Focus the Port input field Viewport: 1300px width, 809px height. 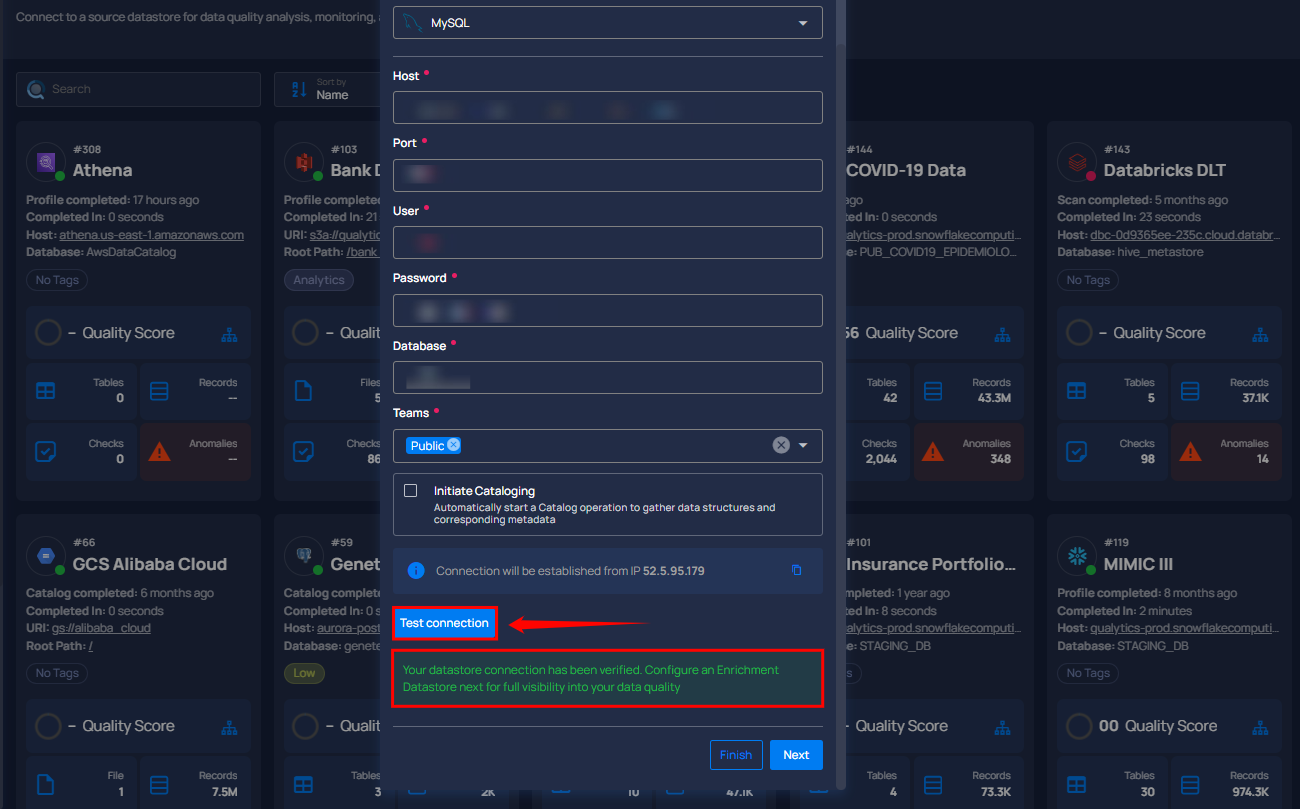point(608,175)
